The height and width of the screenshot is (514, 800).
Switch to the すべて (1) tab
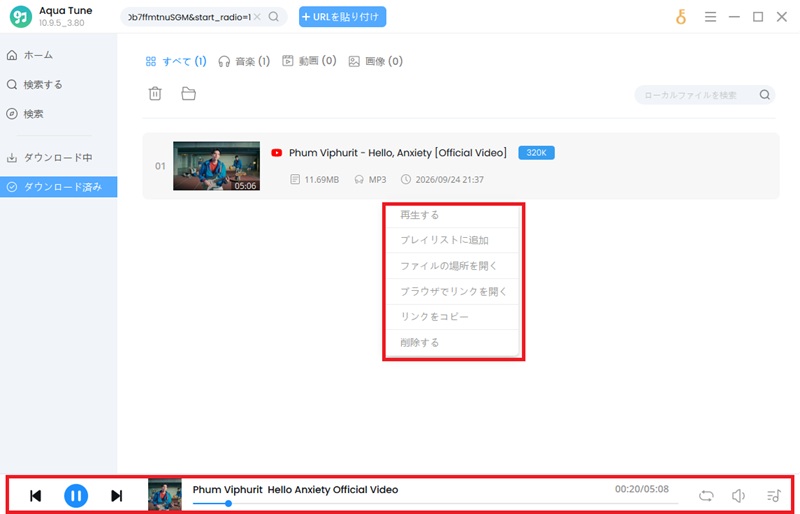[x=176, y=61]
